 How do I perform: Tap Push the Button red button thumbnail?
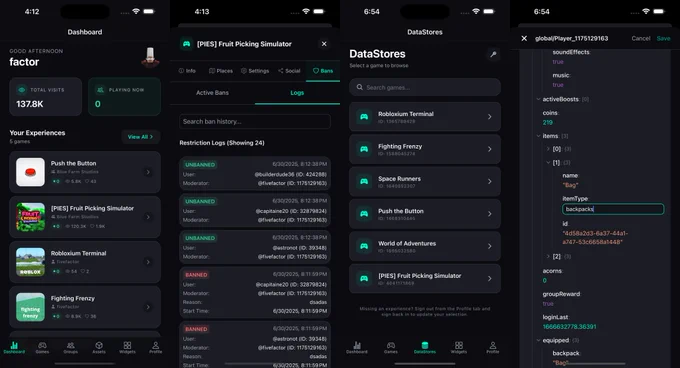[x=30, y=172]
